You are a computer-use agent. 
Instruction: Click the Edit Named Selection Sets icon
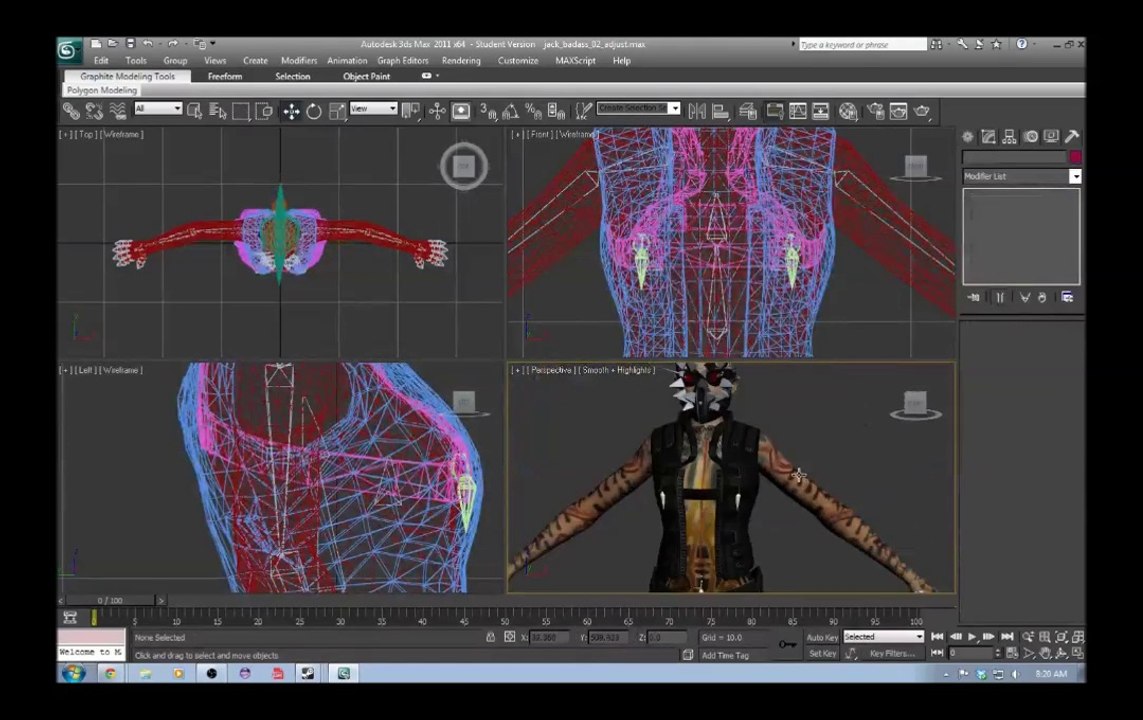(x=583, y=111)
